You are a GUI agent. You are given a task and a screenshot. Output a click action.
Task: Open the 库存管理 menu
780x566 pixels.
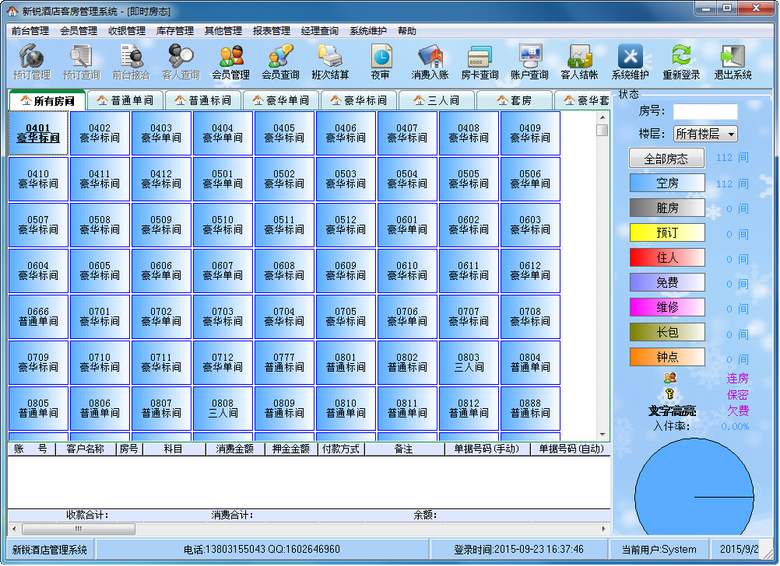pos(175,31)
